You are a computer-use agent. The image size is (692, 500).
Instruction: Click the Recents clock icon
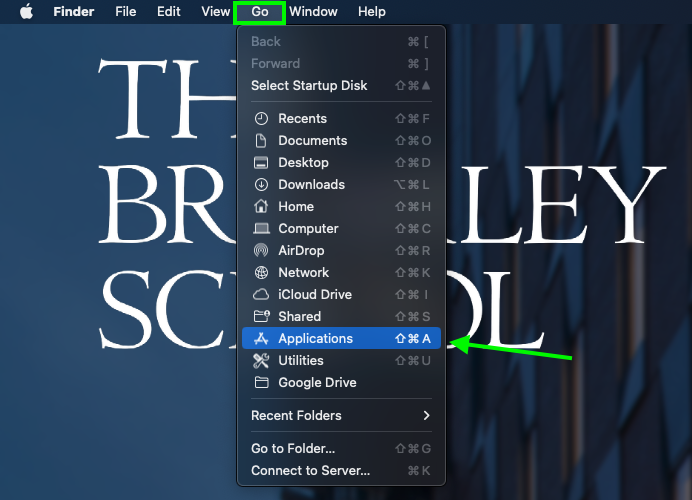click(x=261, y=118)
